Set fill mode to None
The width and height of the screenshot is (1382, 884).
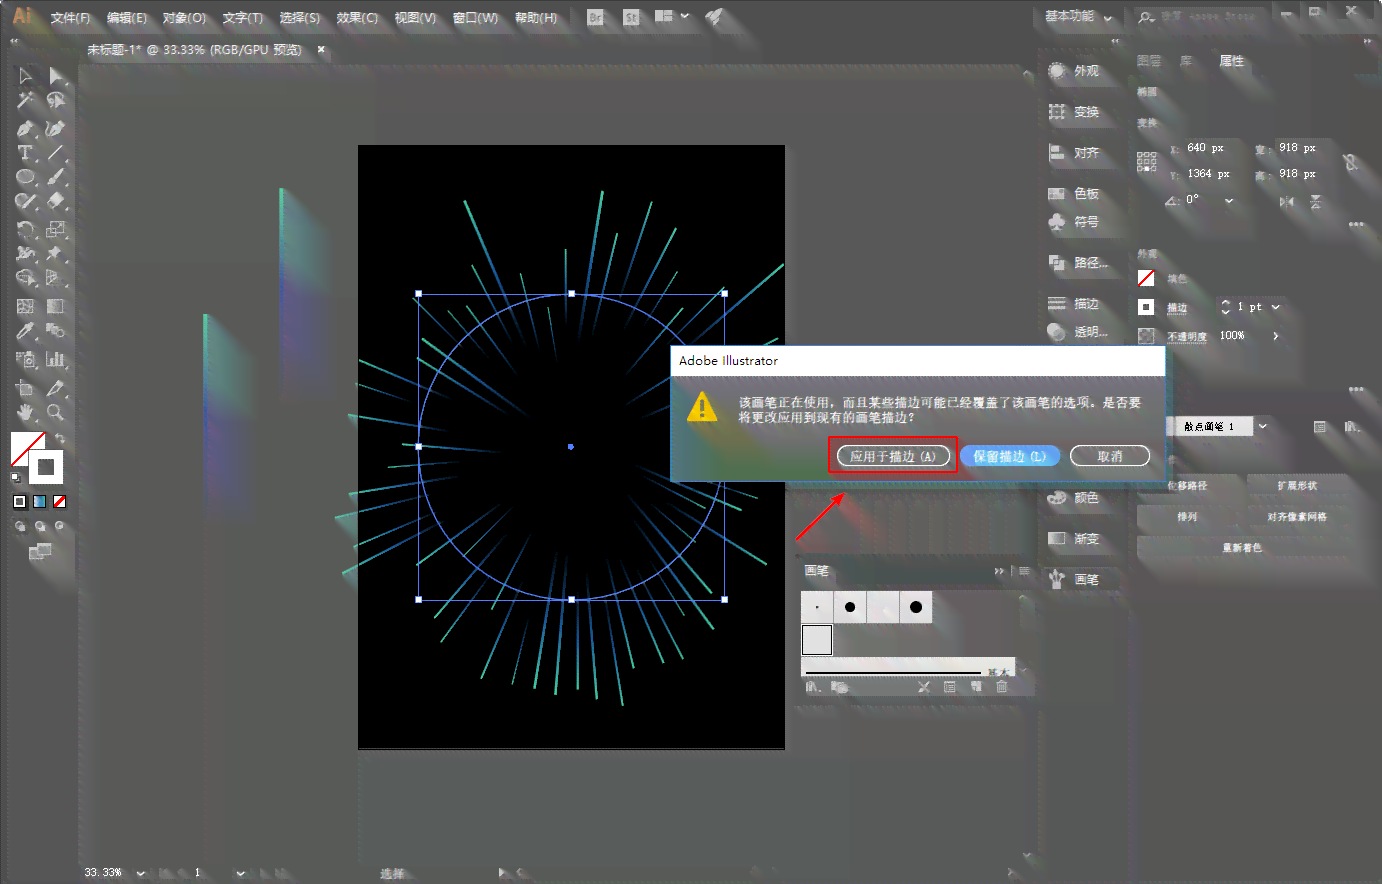pyautogui.click(x=60, y=501)
